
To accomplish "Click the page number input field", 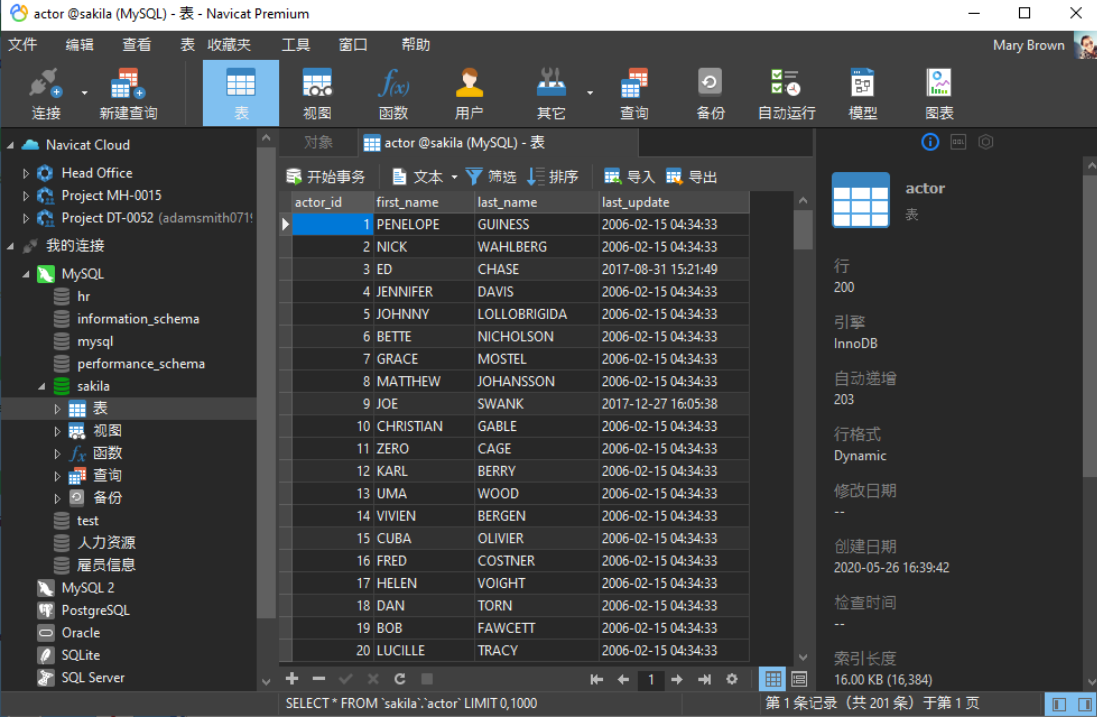I will (651, 679).
